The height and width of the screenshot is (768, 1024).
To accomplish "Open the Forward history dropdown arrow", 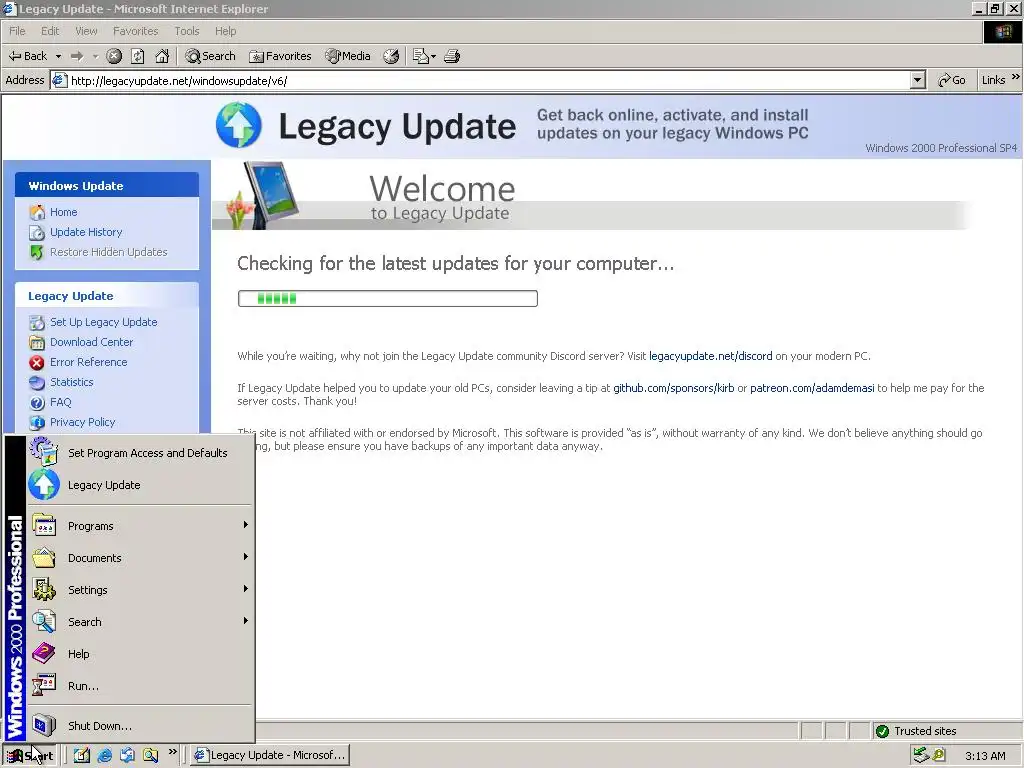I will (x=95, y=56).
